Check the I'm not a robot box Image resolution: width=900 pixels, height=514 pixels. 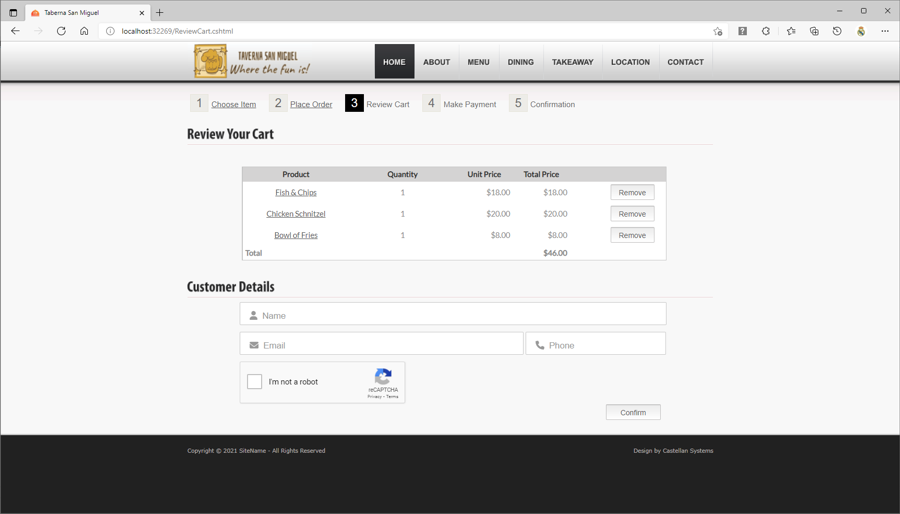pos(254,381)
